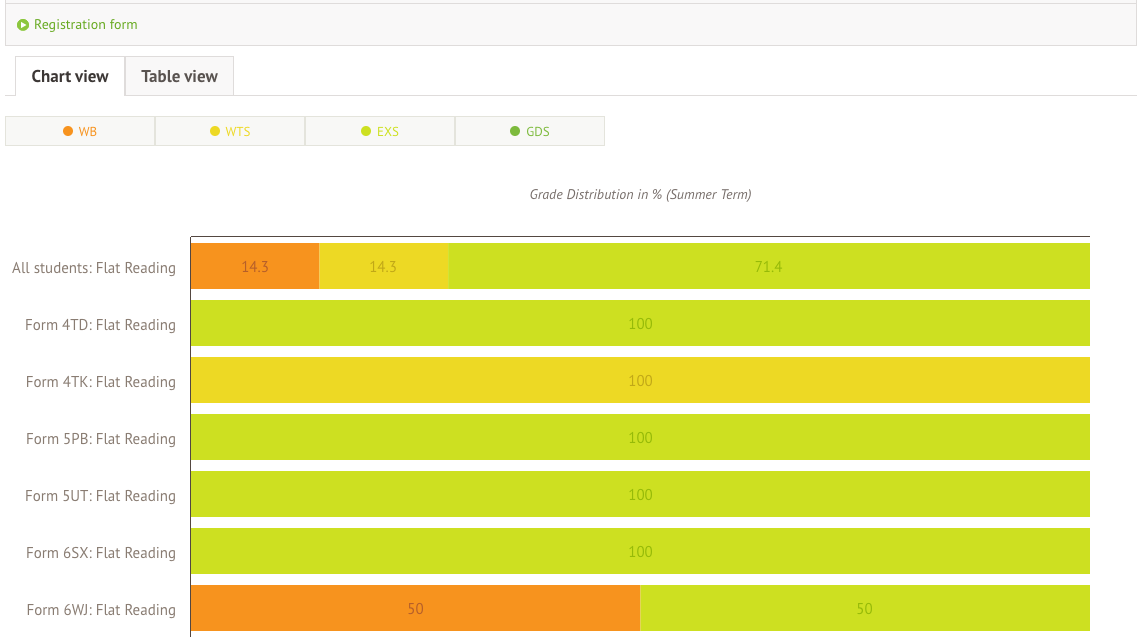The height and width of the screenshot is (642, 1137).
Task: Switch to the Table view tab
Action: tap(179, 76)
